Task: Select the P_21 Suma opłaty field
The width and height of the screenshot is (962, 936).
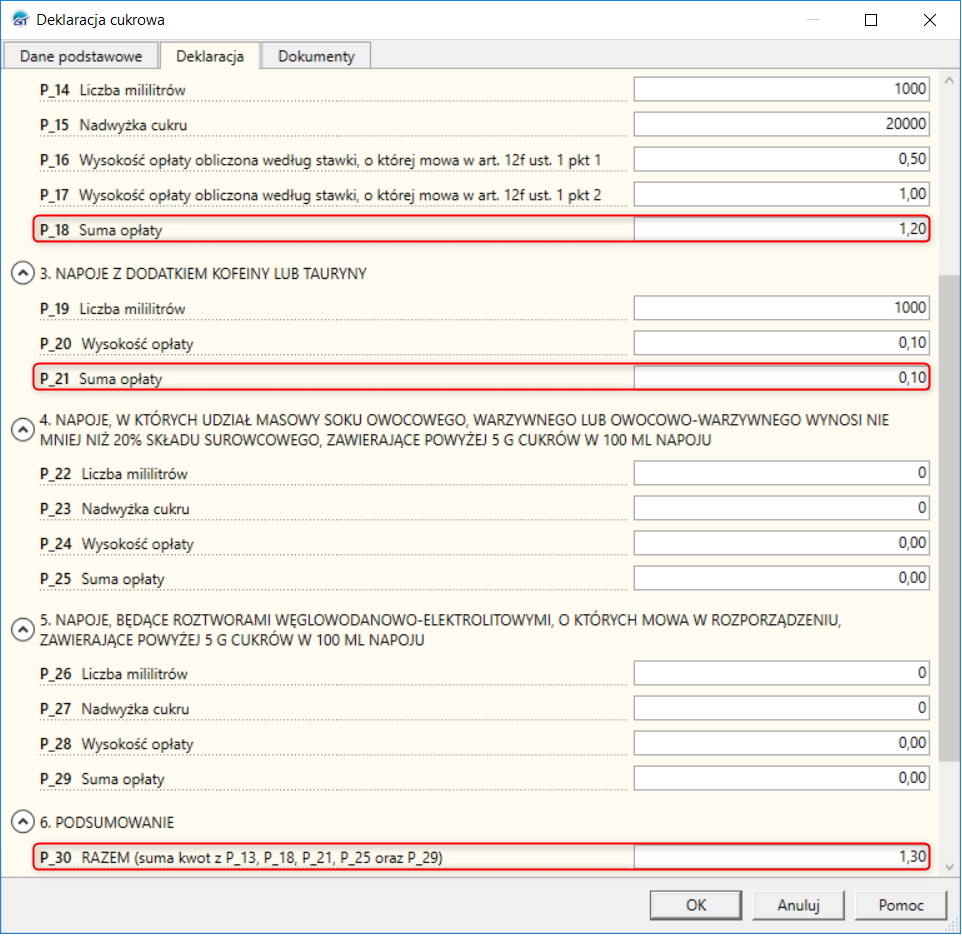Action: coord(782,377)
